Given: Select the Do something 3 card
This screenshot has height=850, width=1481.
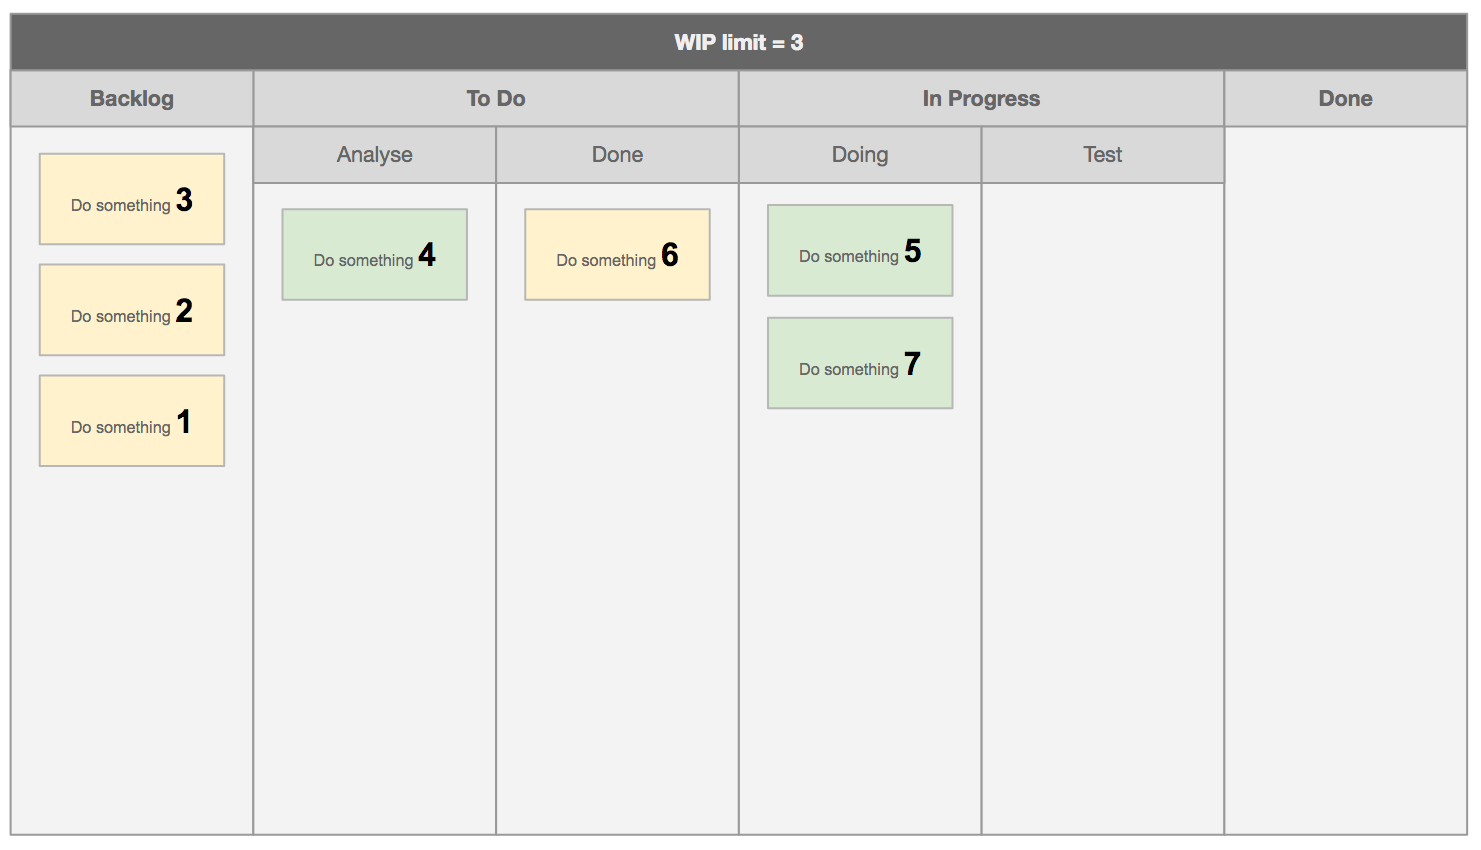Looking at the screenshot, I should click(x=132, y=199).
